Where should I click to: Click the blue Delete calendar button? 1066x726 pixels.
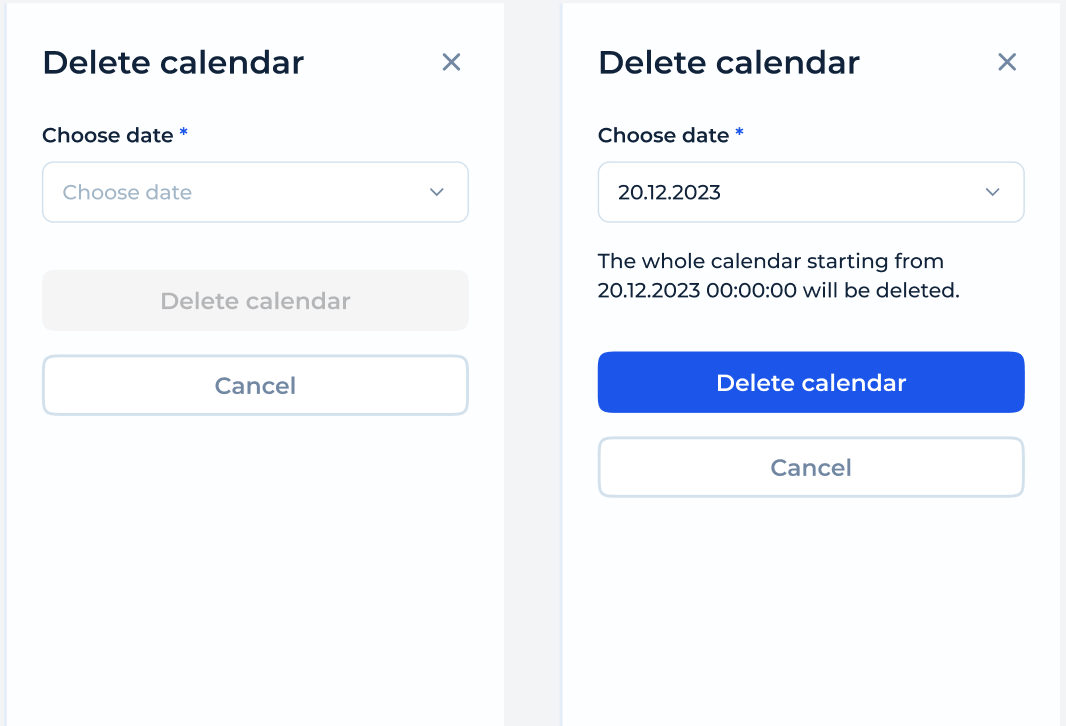pyautogui.click(x=810, y=382)
